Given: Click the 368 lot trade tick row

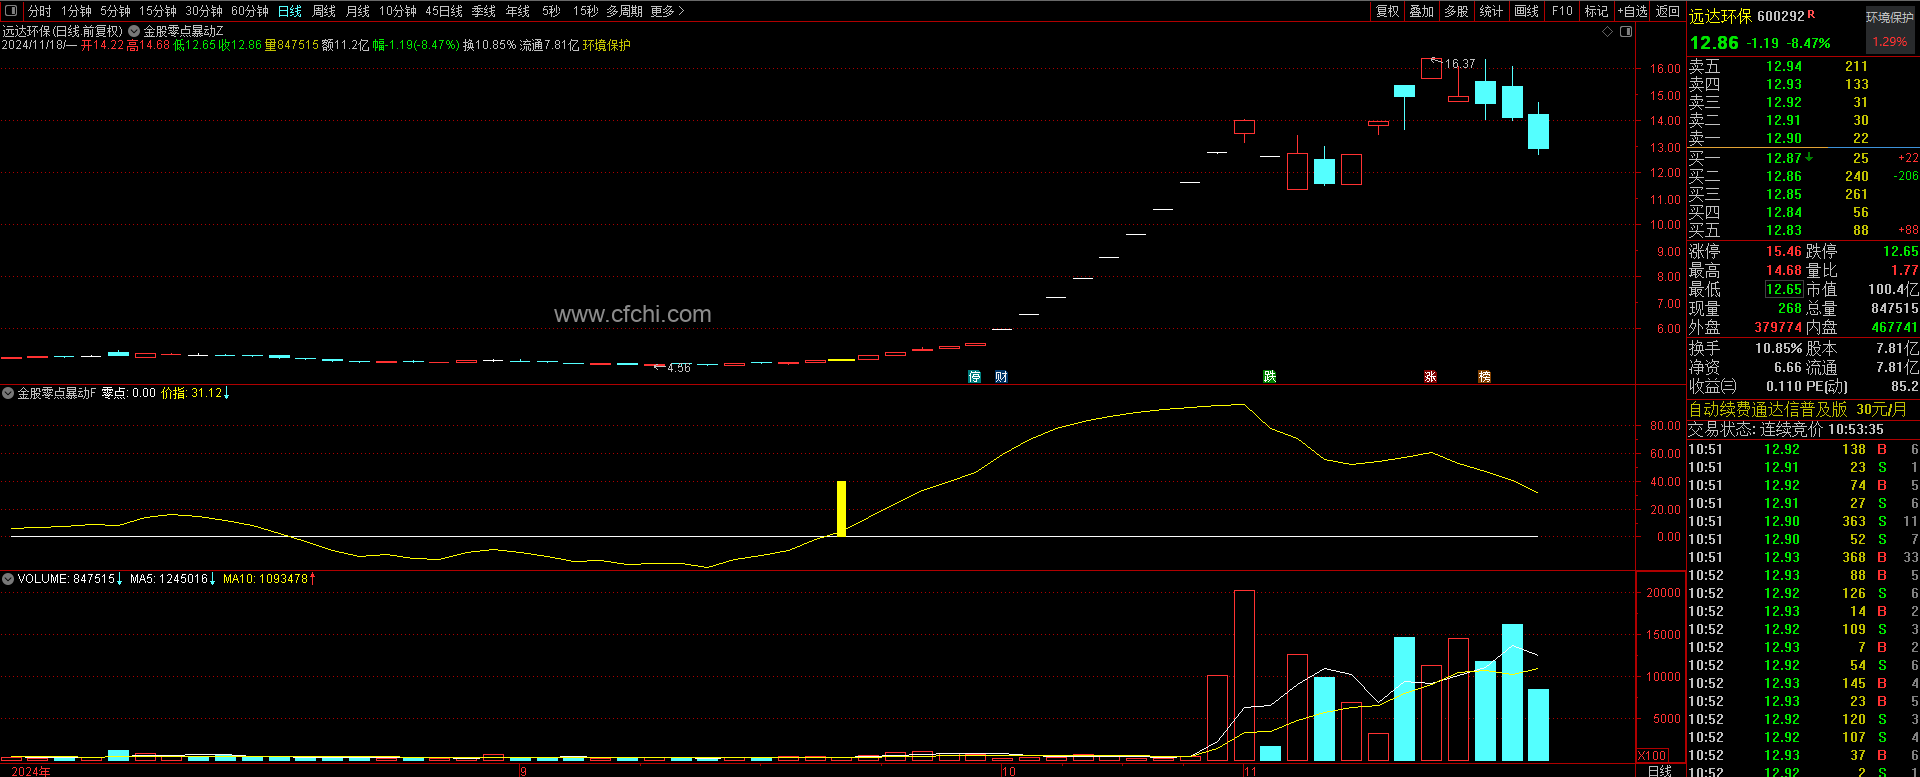Looking at the screenshot, I should 1802,558.
